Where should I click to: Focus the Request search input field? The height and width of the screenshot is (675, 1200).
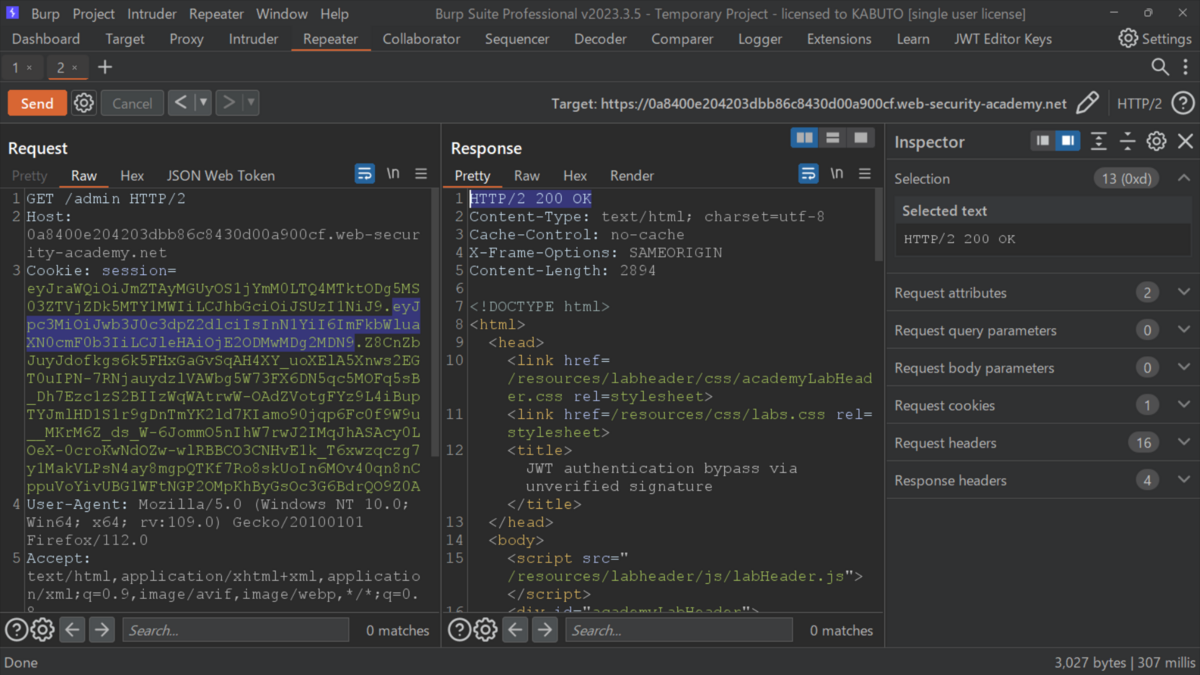(x=236, y=630)
